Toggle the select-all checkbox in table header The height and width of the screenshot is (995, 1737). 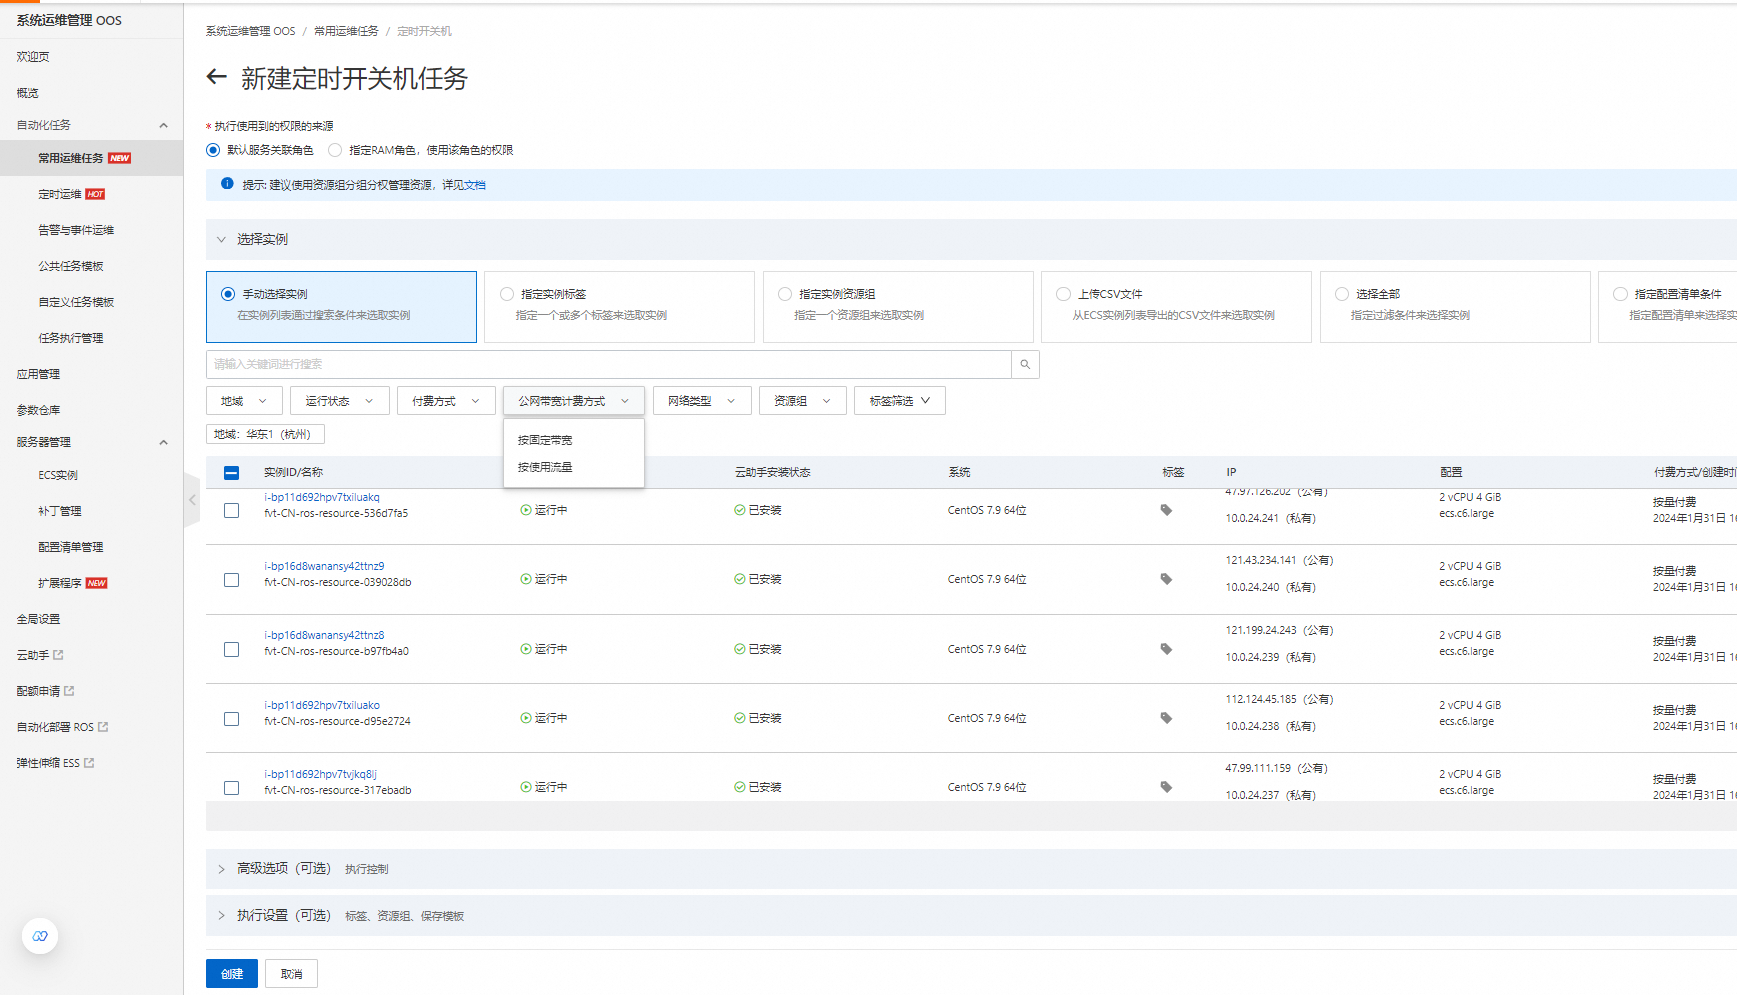pyautogui.click(x=231, y=472)
